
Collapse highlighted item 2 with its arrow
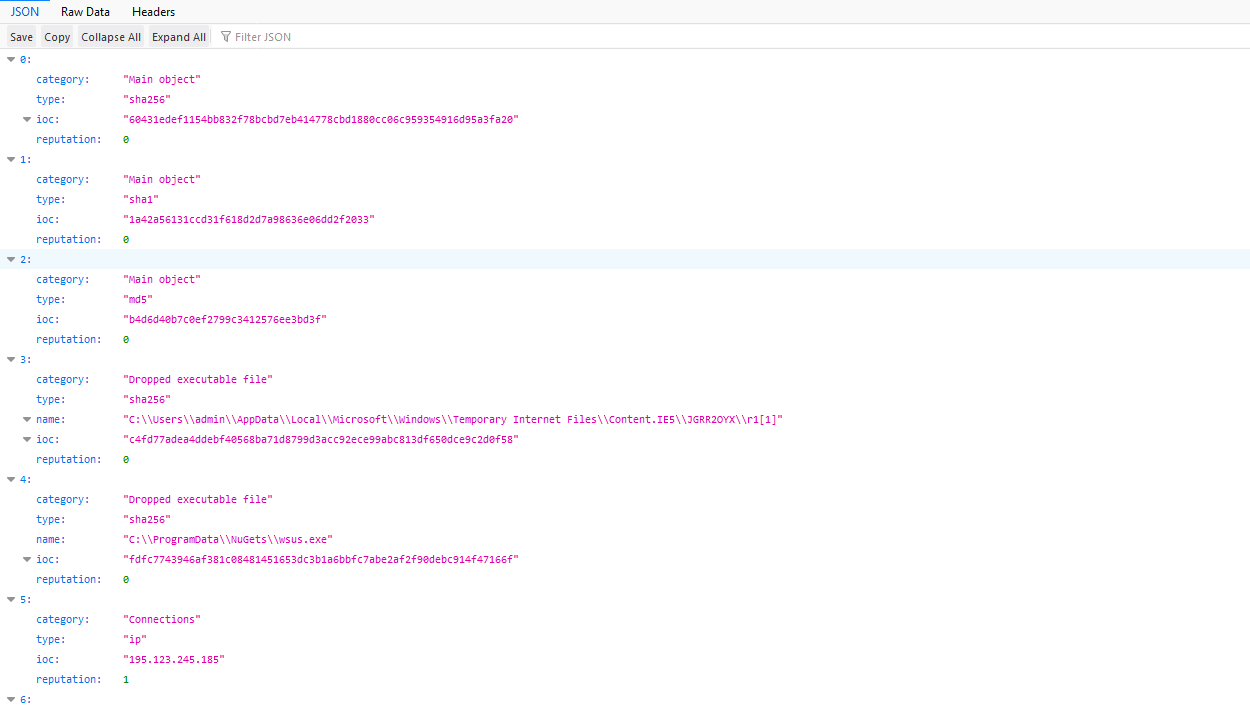11,260
